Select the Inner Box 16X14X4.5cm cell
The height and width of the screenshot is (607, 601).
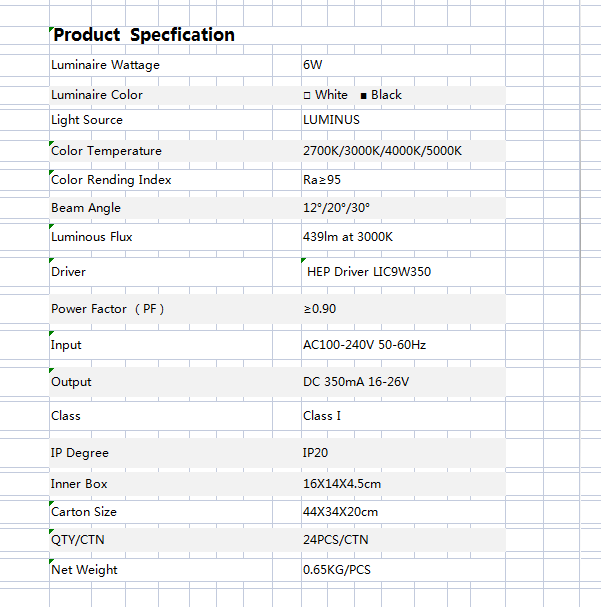point(342,484)
